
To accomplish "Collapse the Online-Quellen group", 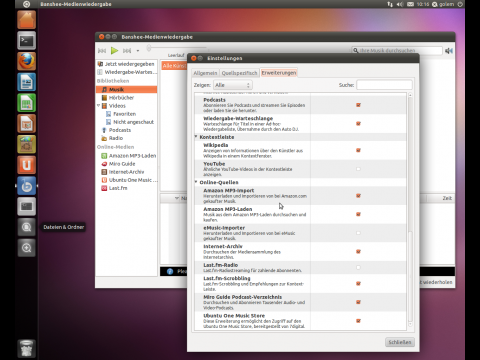I will [196, 182].
